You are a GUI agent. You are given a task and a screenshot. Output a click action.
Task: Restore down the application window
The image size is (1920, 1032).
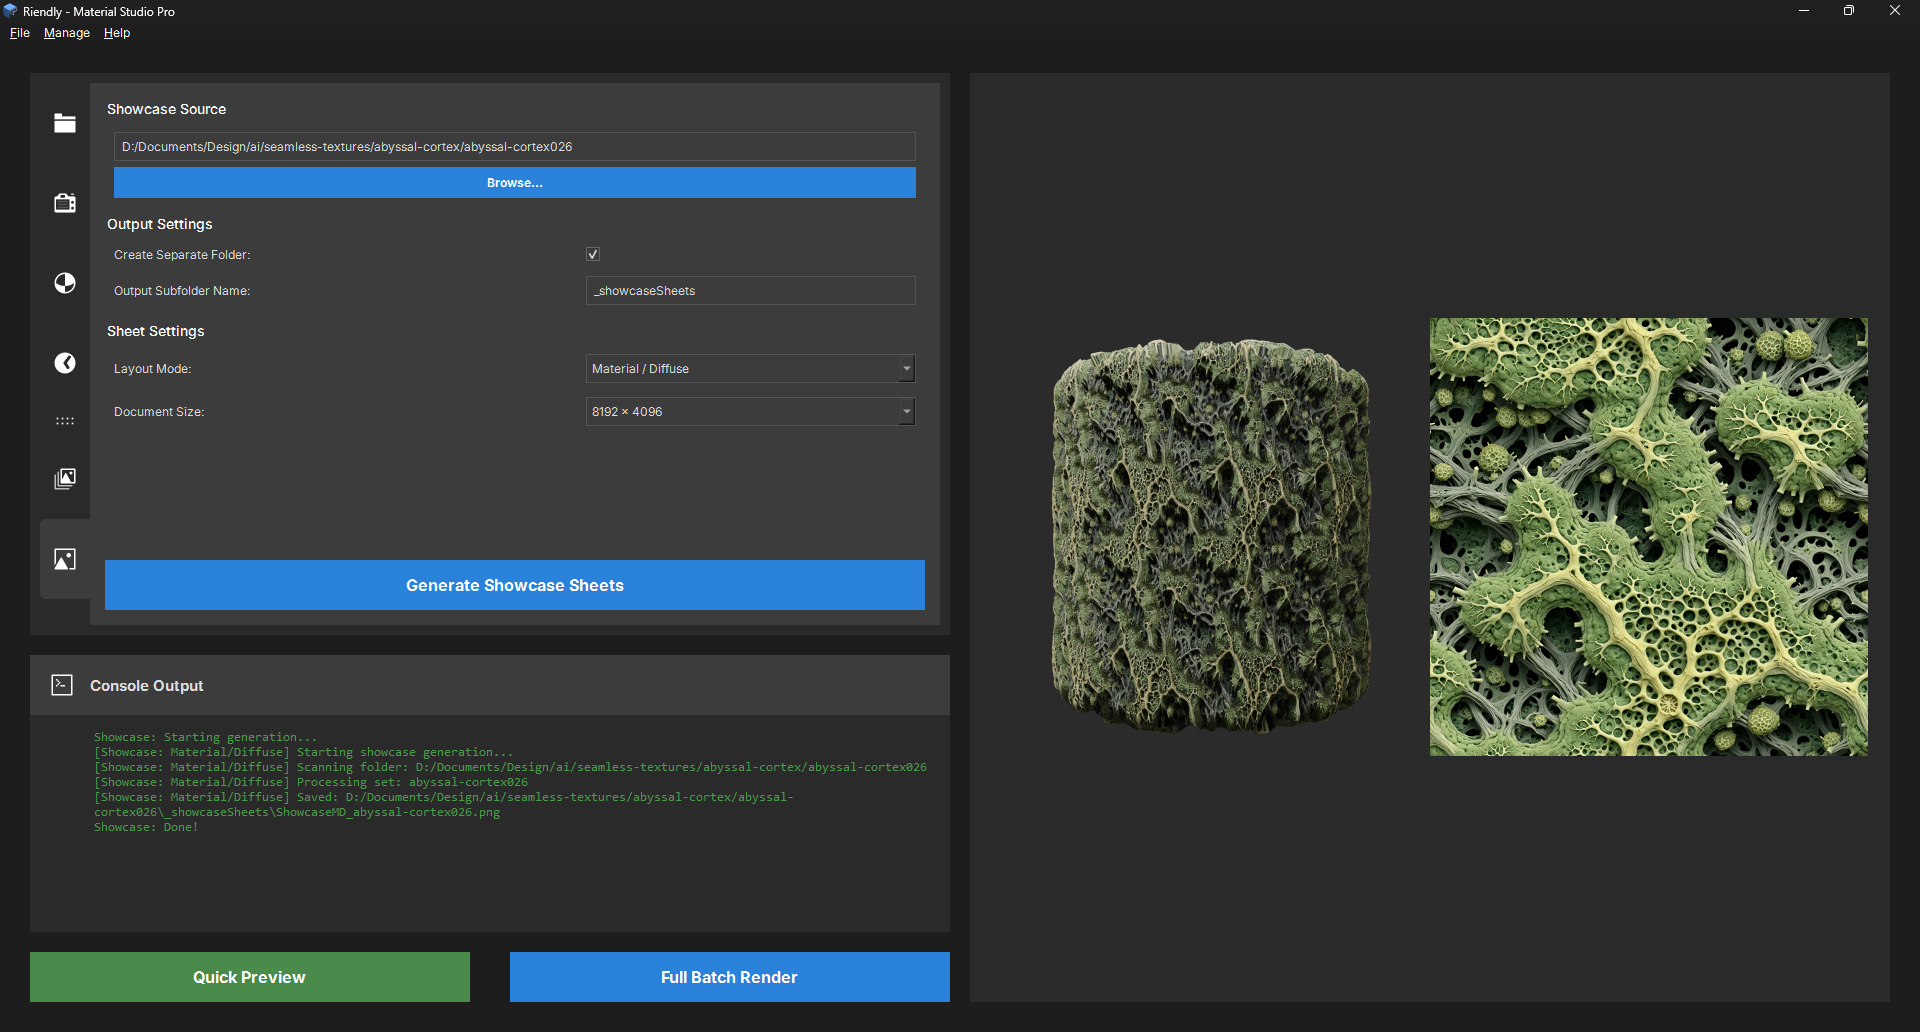[x=1849, y=11]
